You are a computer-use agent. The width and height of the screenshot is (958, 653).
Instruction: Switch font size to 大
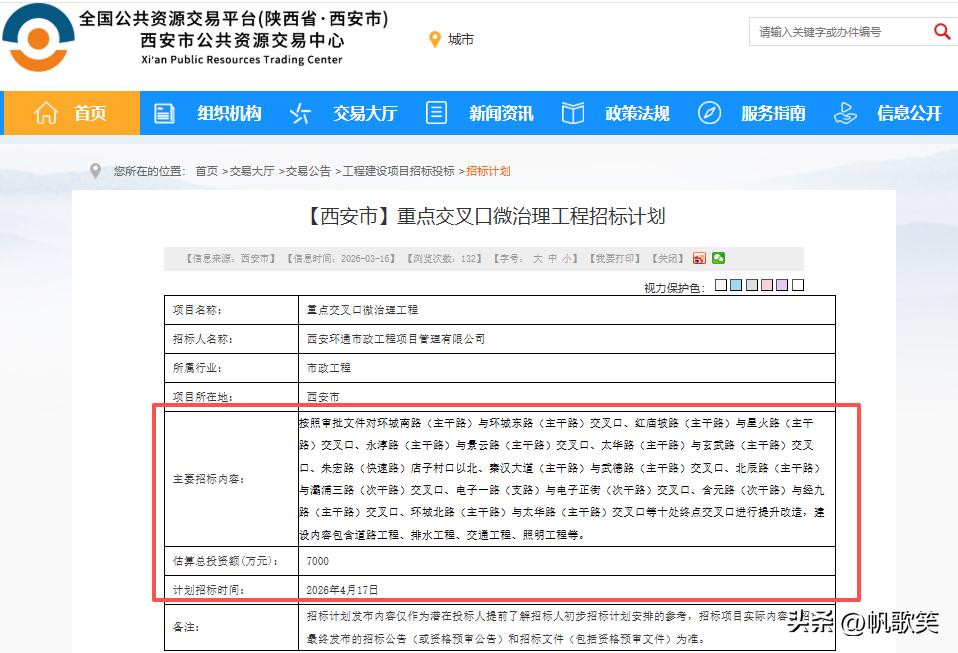[x=537, y=258]
